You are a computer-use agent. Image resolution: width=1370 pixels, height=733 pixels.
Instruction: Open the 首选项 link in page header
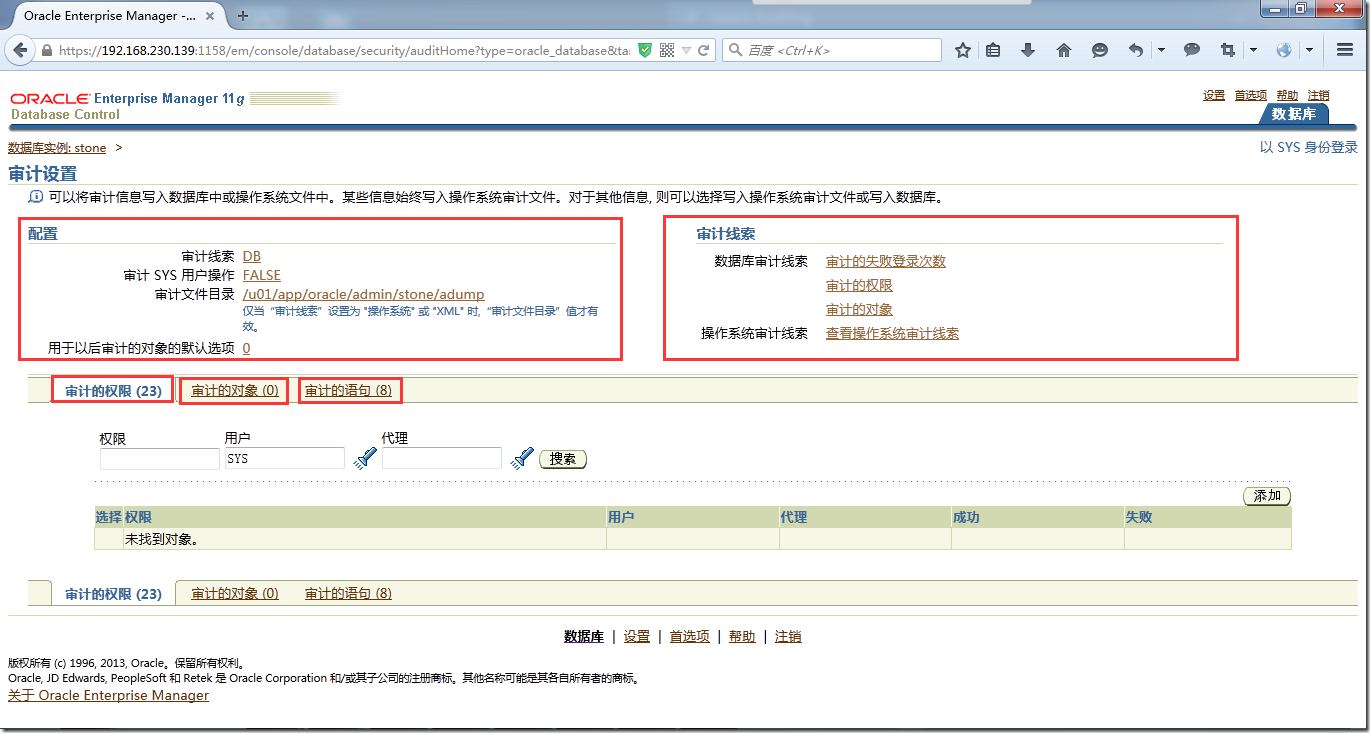1250,95
